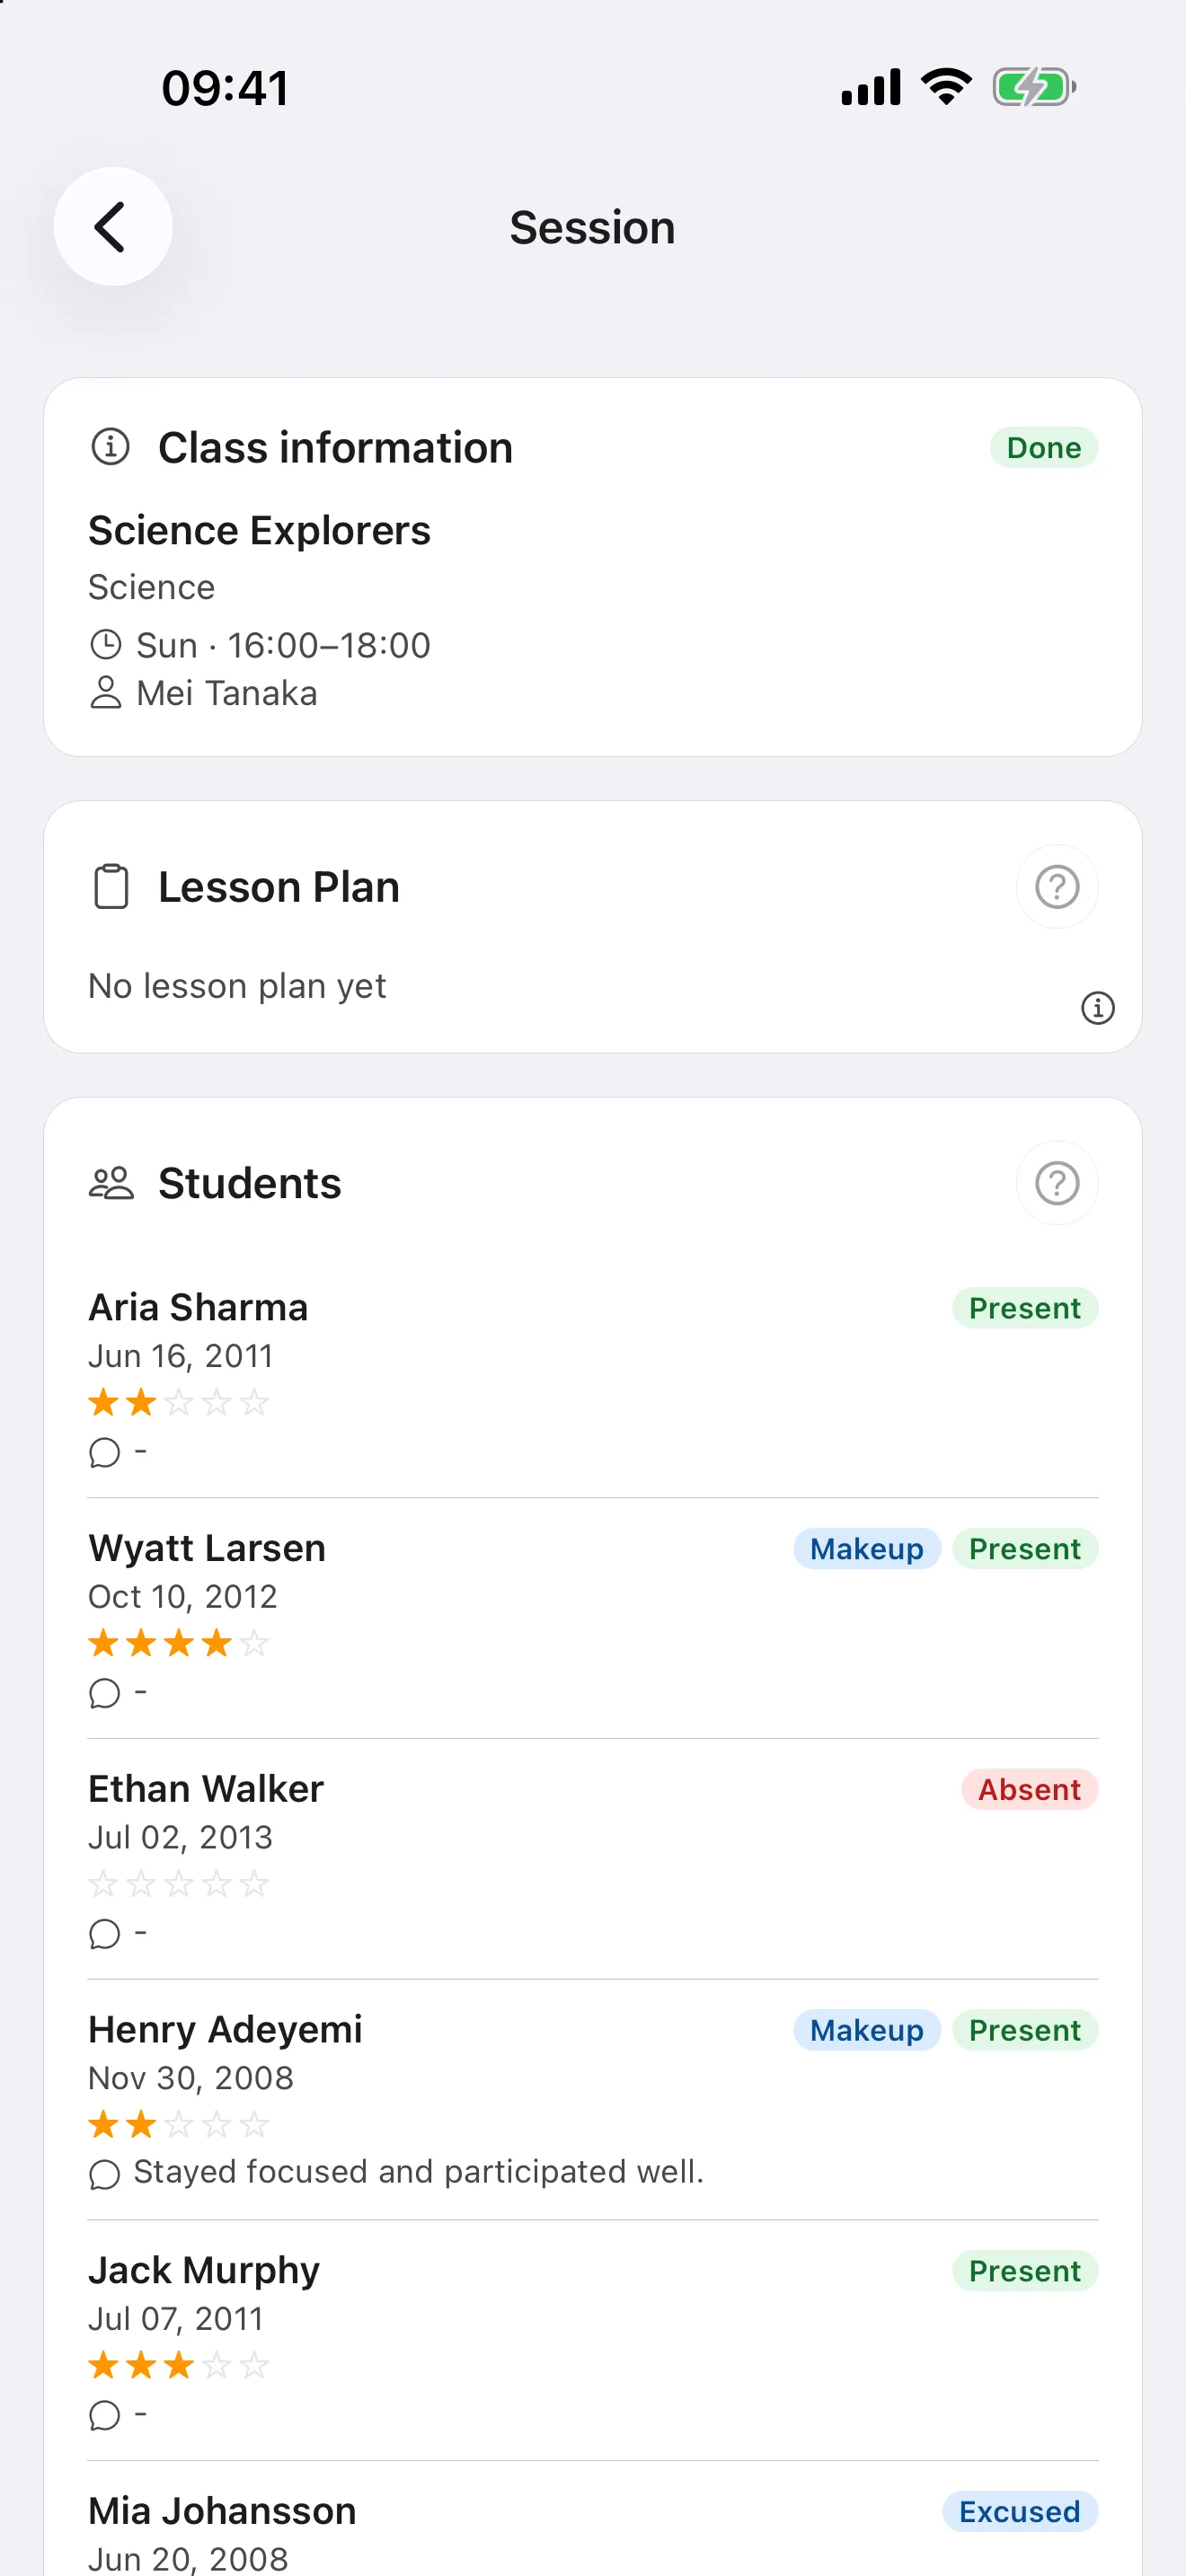Rate Ethan Walker with the first star
The width and height of the screenshot is (1186, 2576).
click(x=103, y=1884)
